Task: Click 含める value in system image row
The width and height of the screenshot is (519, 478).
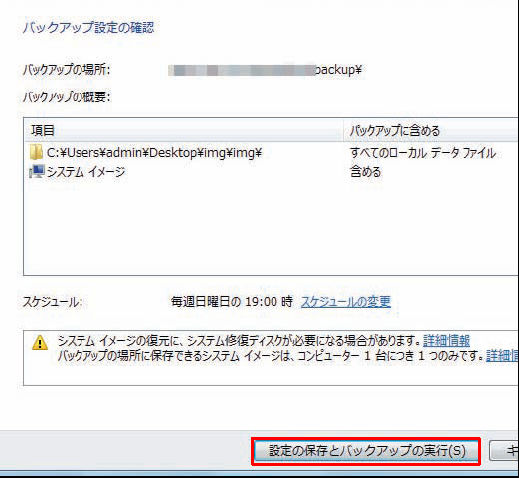Action: [x=365, y=172]
